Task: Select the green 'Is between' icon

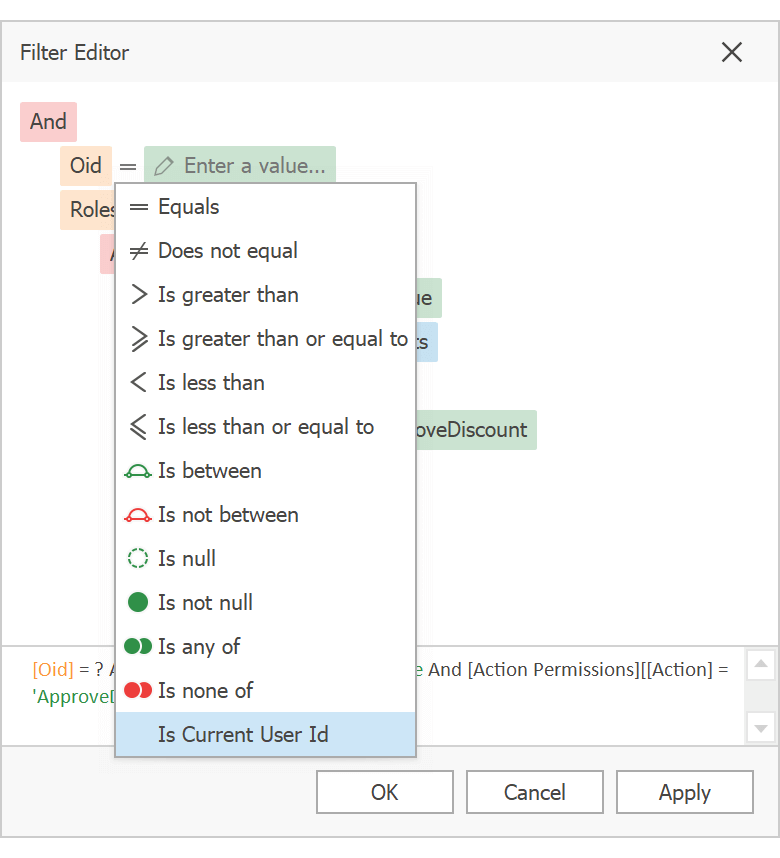Action: click(x=136, y=470)
